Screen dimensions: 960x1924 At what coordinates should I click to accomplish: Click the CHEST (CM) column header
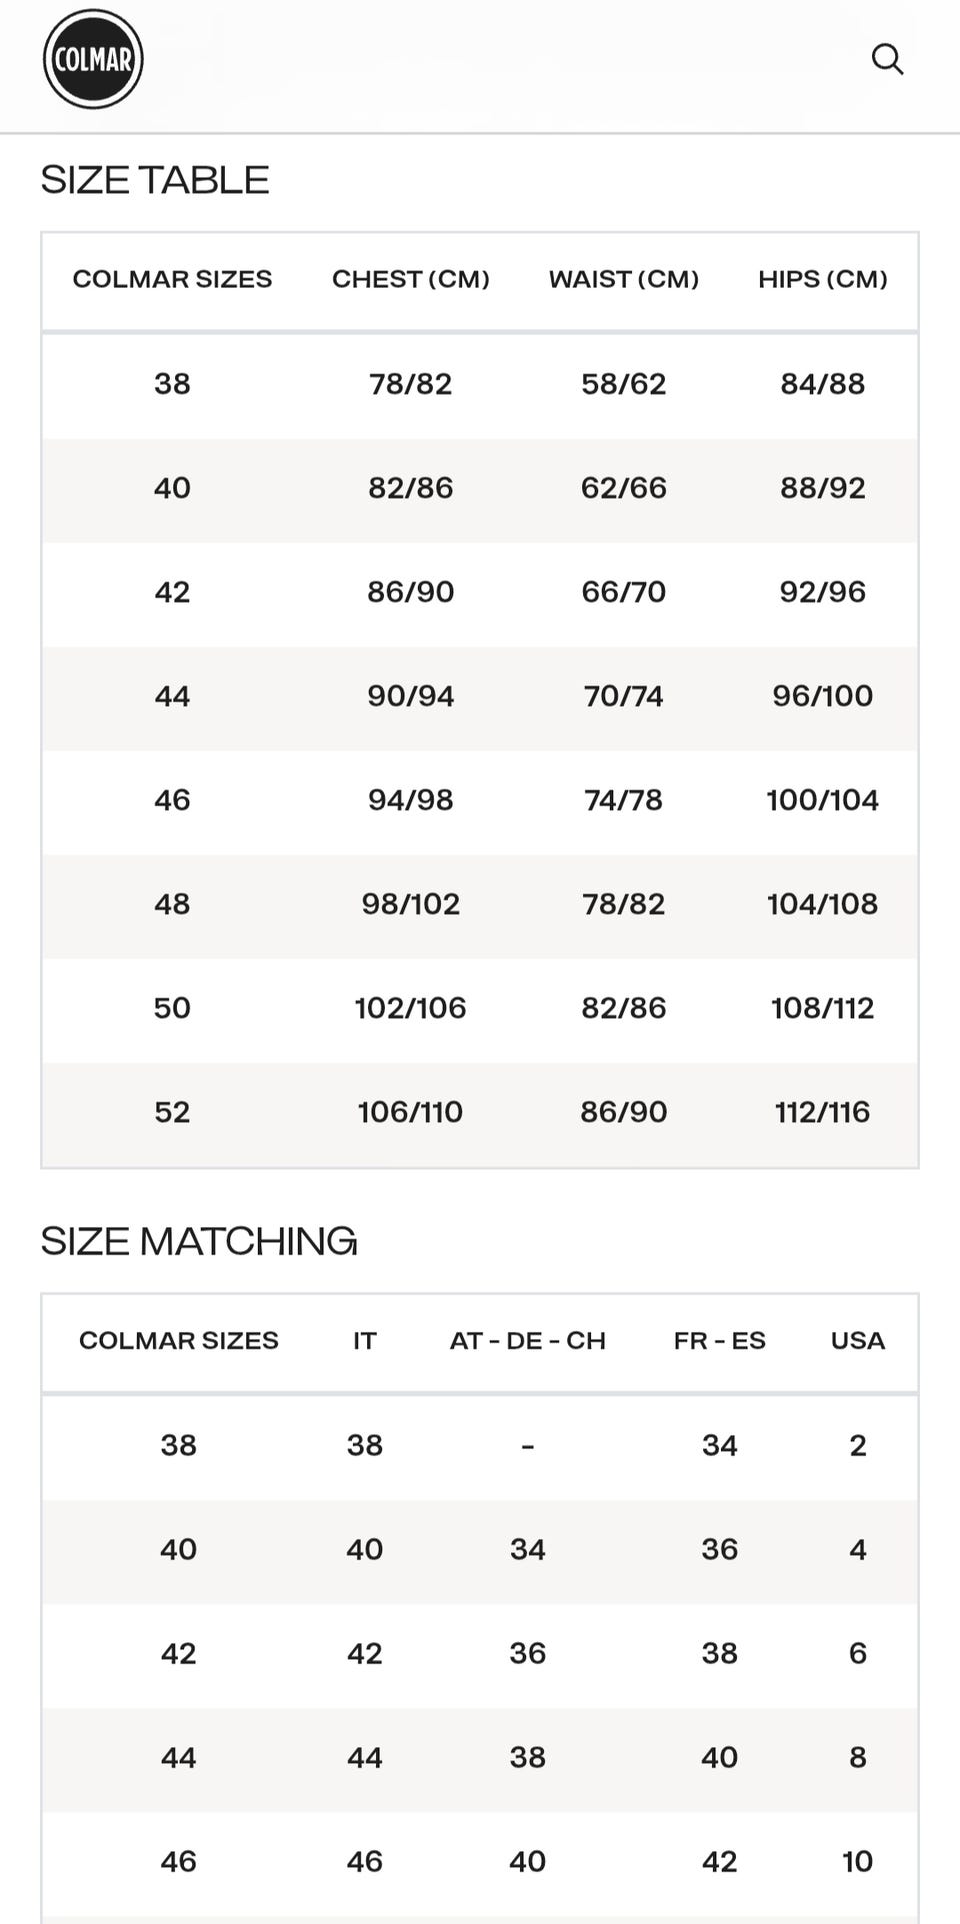point(411,279)
